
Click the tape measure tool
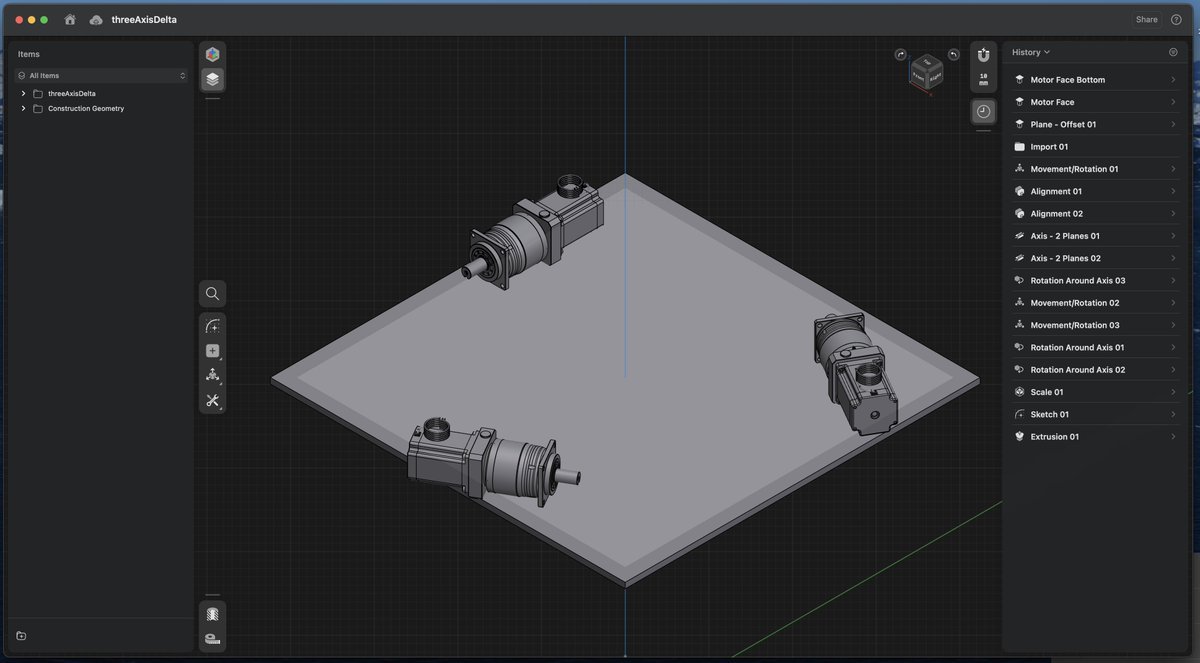212,639
